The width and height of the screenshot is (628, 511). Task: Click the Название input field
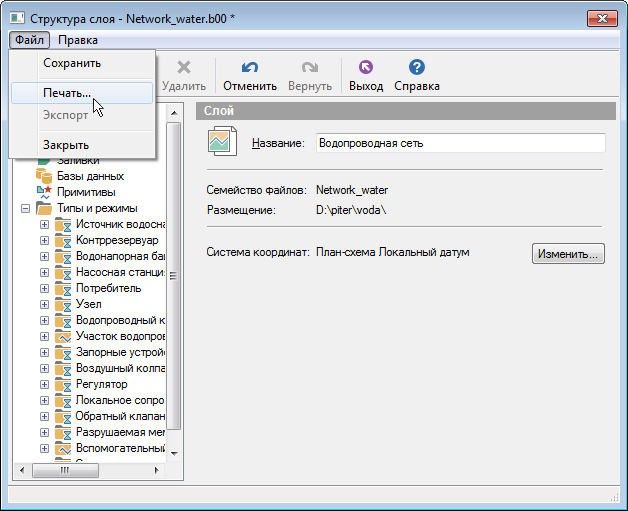(461, 143)
